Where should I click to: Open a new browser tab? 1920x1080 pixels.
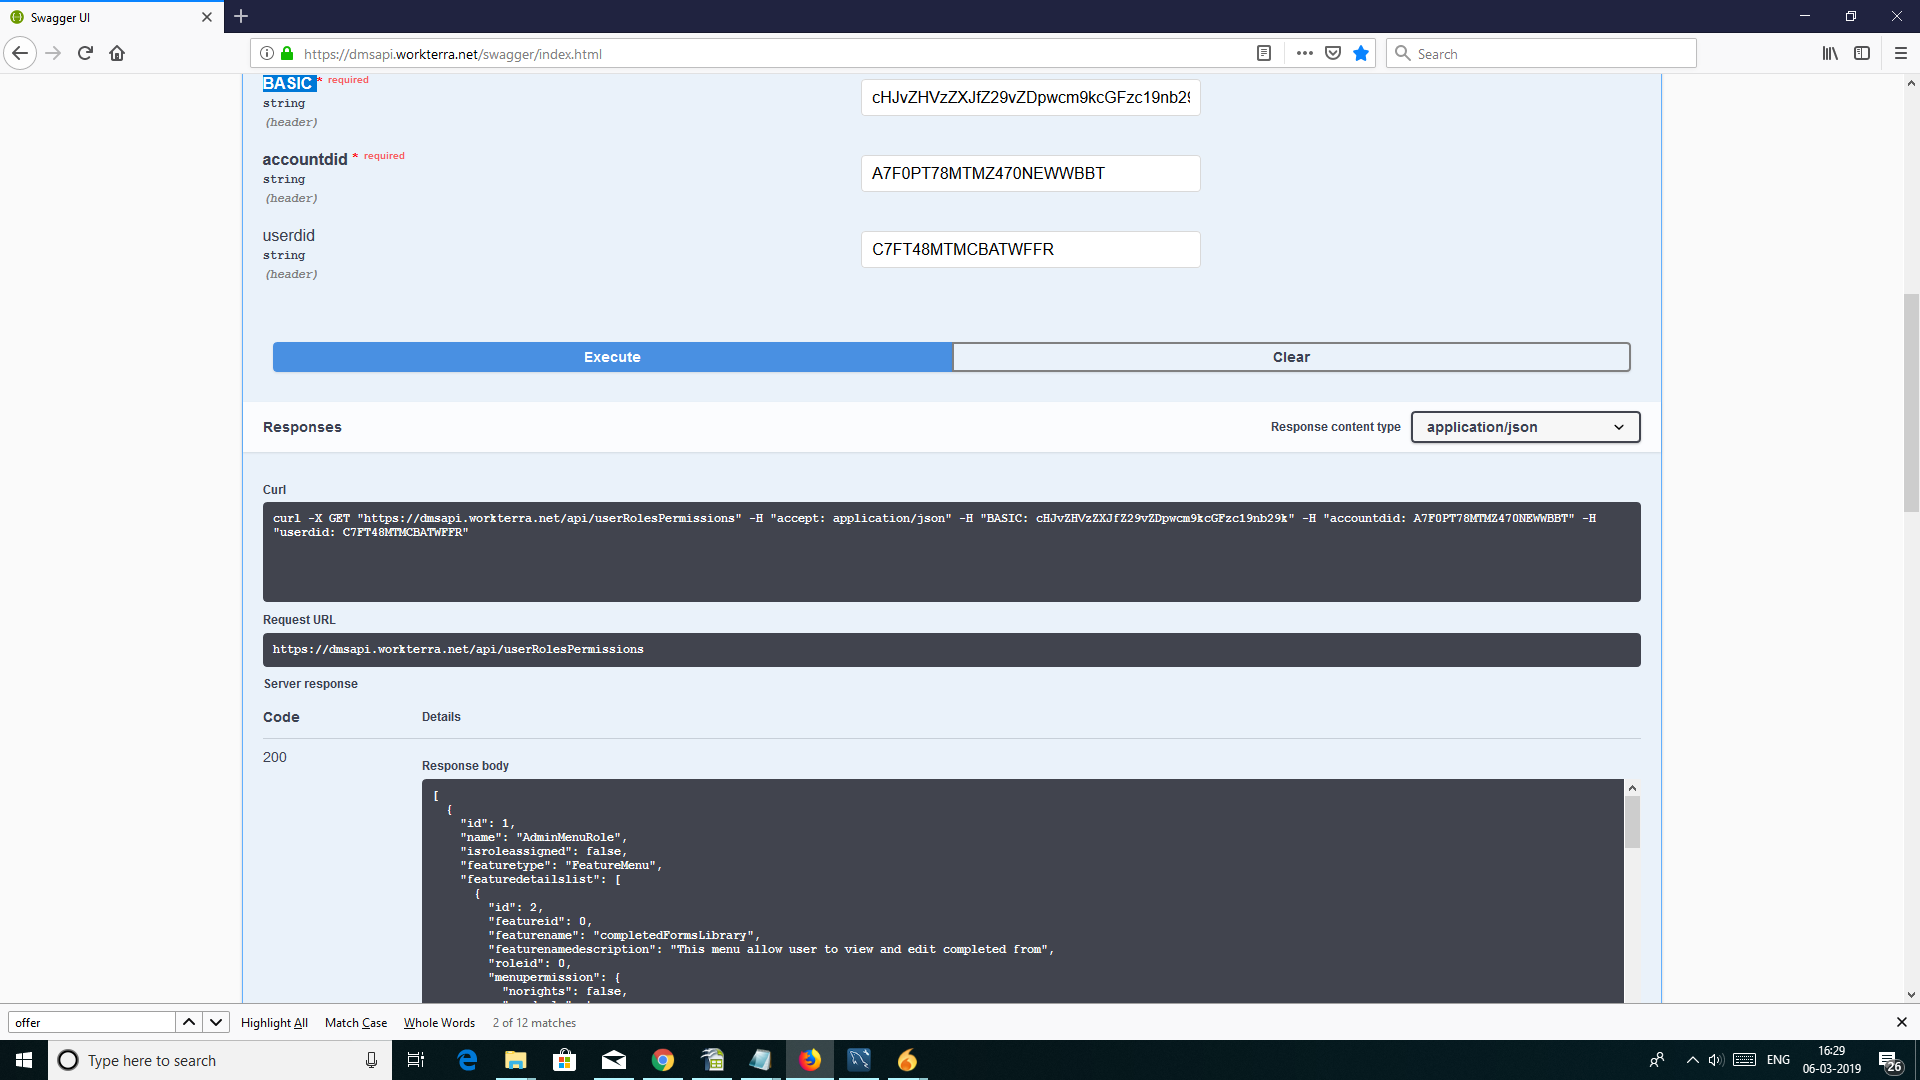(x=241, y=16)
